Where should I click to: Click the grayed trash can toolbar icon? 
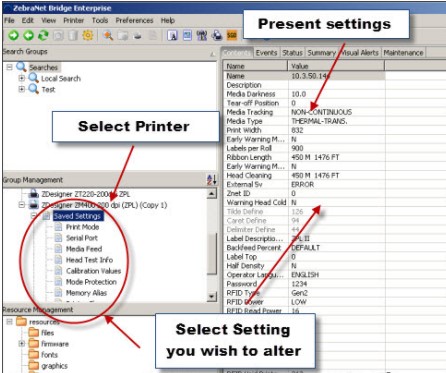click(x=73, y=35)
